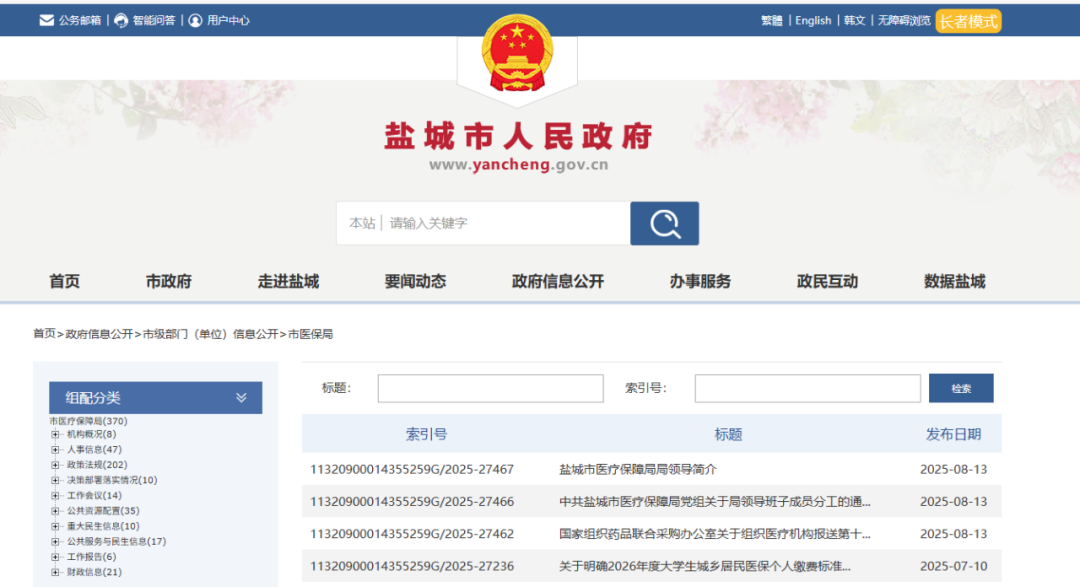Click 智能问答 text link
The width and height of the screenshot is (1080, 587).
(x=154, y=21)
